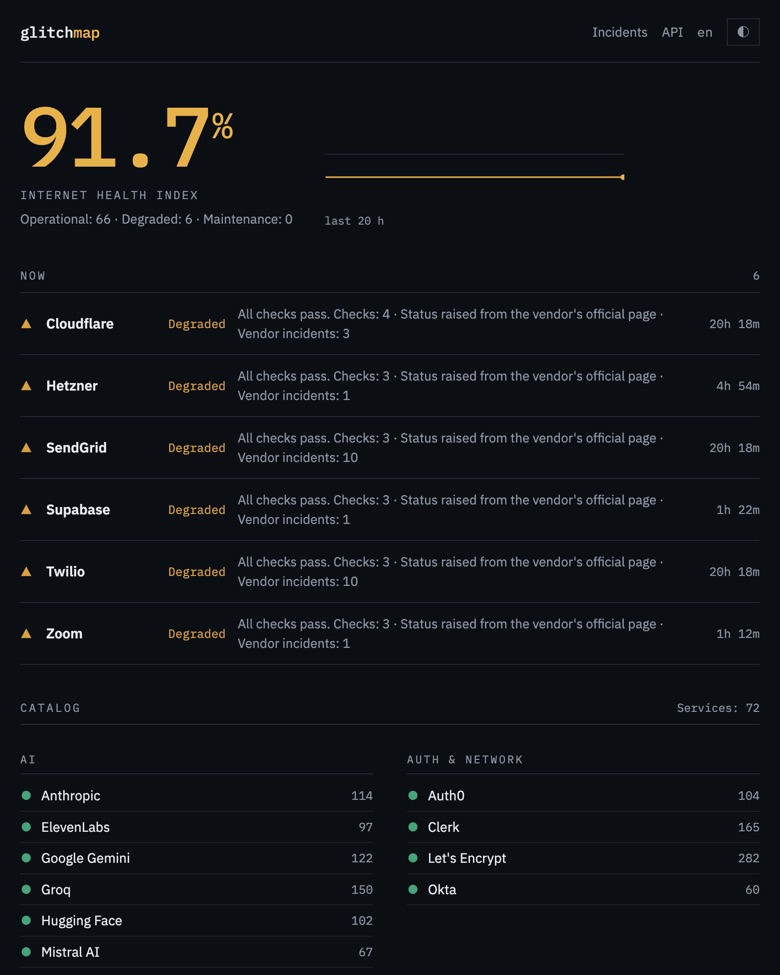Image resolution: width=780 pixels, height=975 pixels.
Task: Click the ElevenLabs green status dot
Action: (x=26, y=826)
